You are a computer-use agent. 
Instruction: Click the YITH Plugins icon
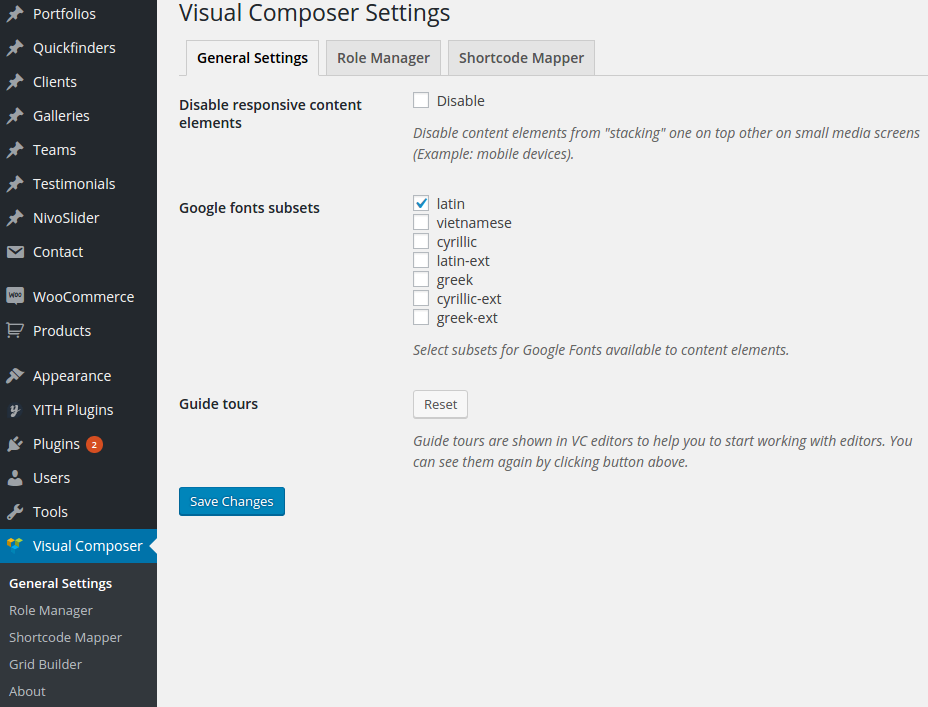(15, 410)
